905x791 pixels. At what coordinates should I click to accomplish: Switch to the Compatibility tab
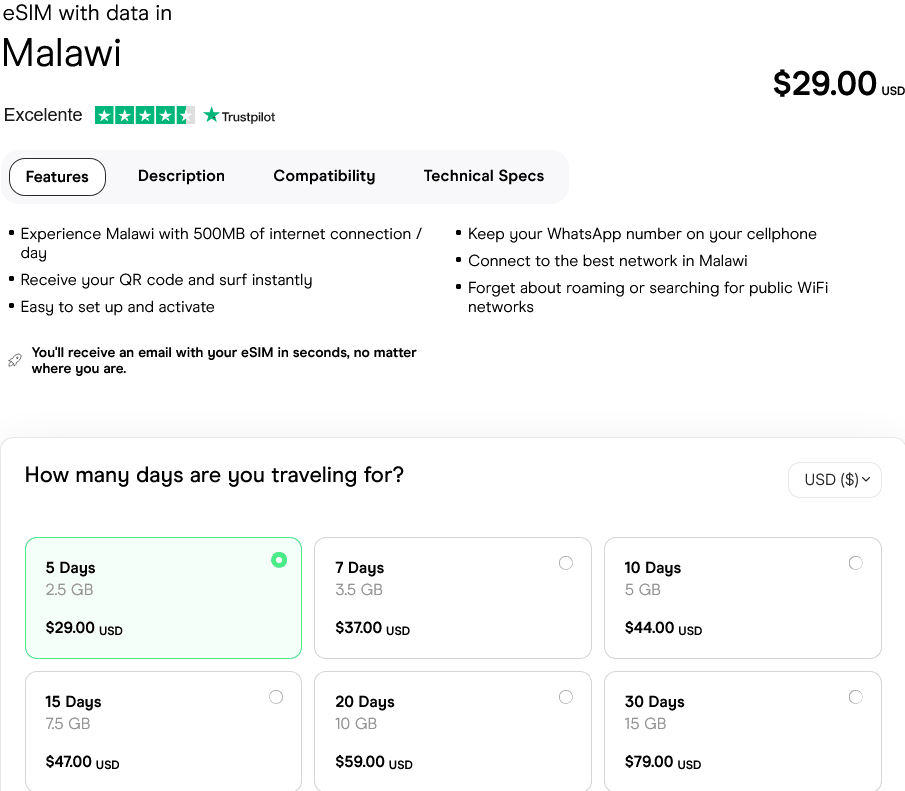[324, 176]
